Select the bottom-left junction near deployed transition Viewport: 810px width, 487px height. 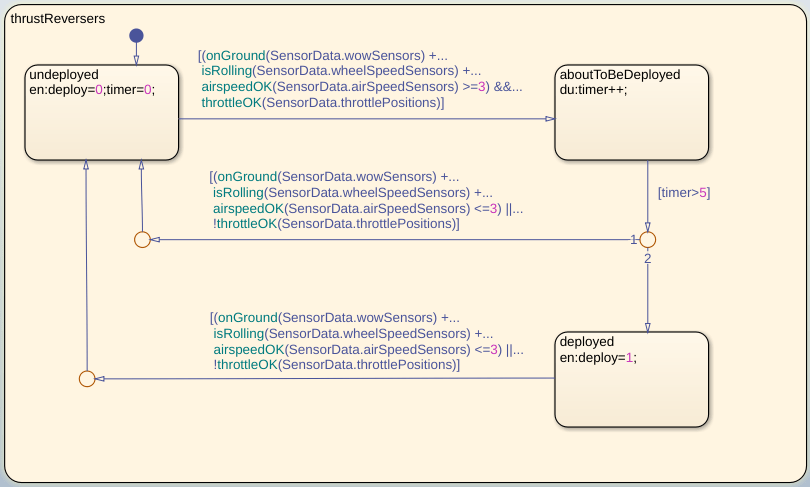click(x=87, y=378)
